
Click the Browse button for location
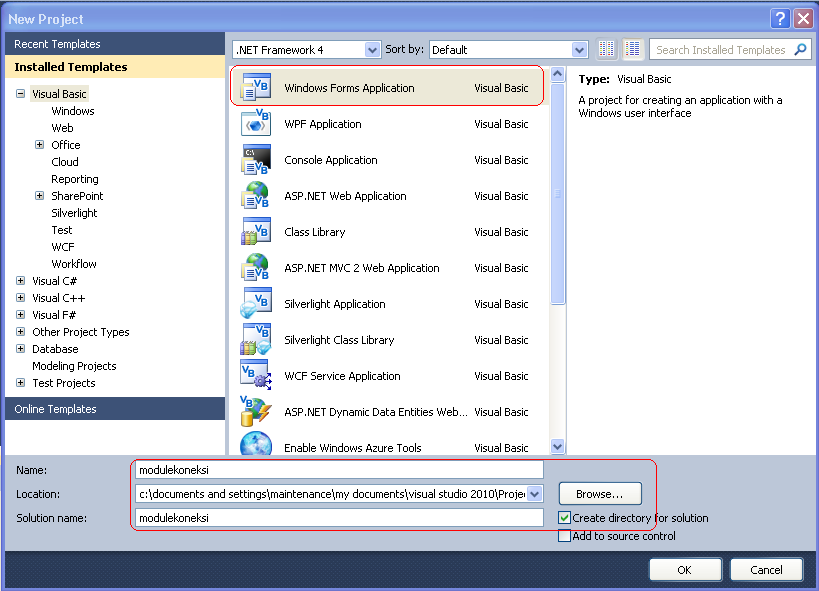pos(599,493)
